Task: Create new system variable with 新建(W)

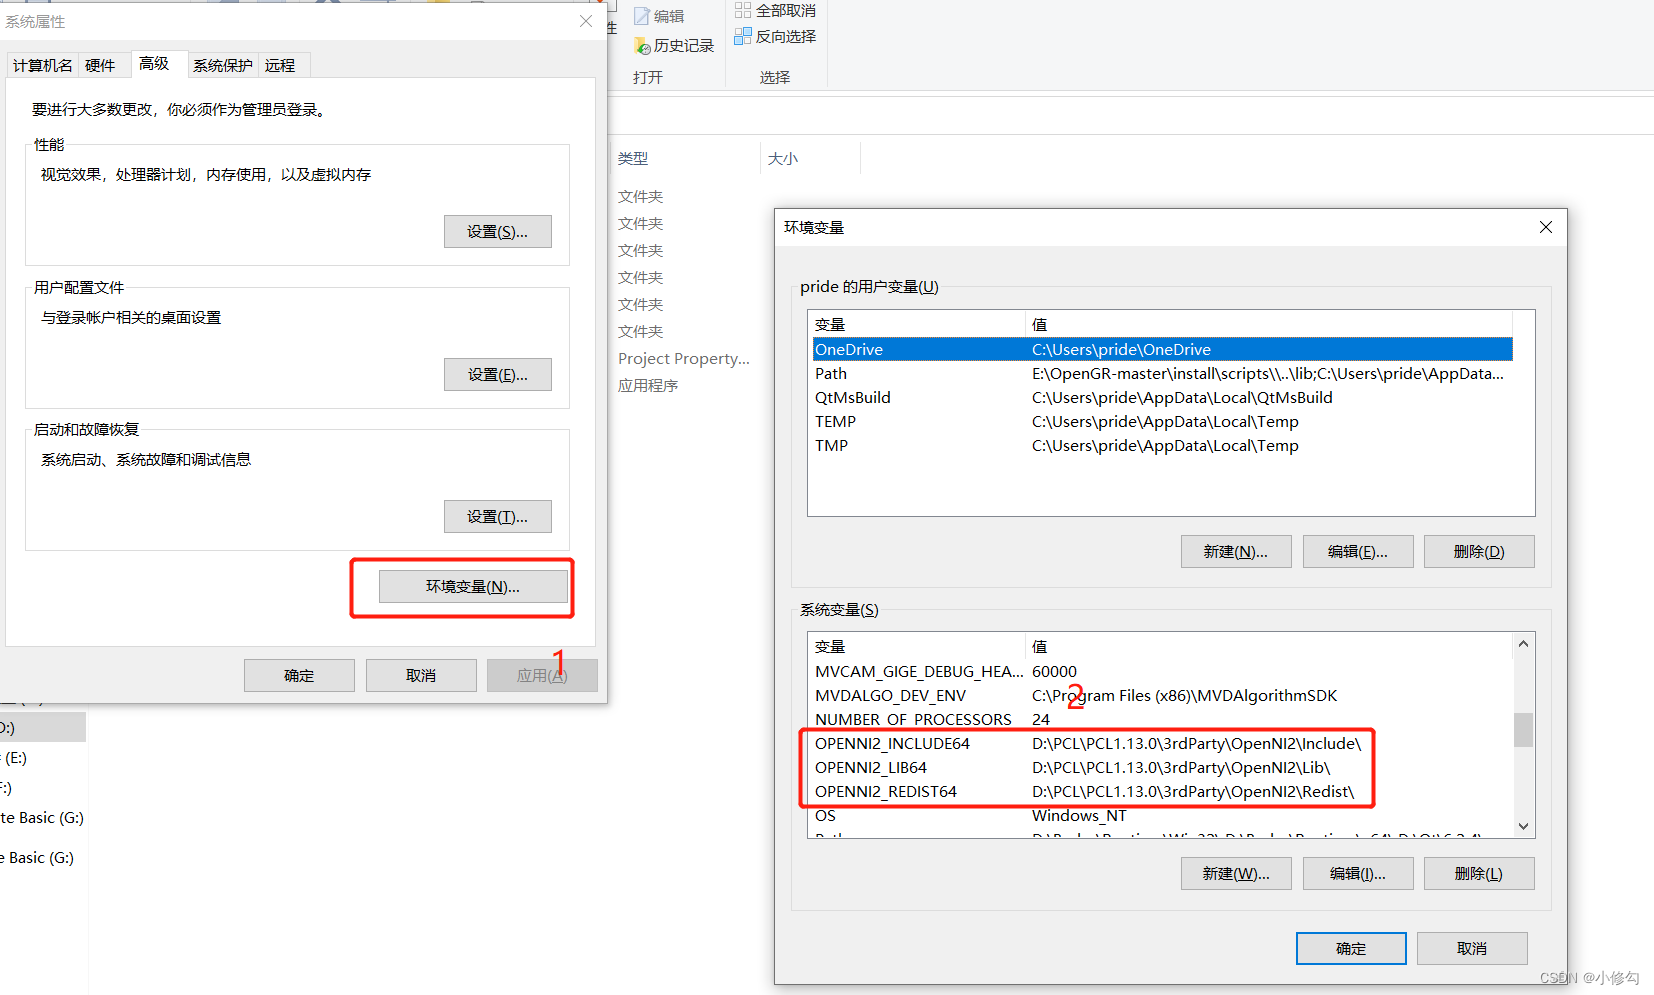Action: (1236, 873)
